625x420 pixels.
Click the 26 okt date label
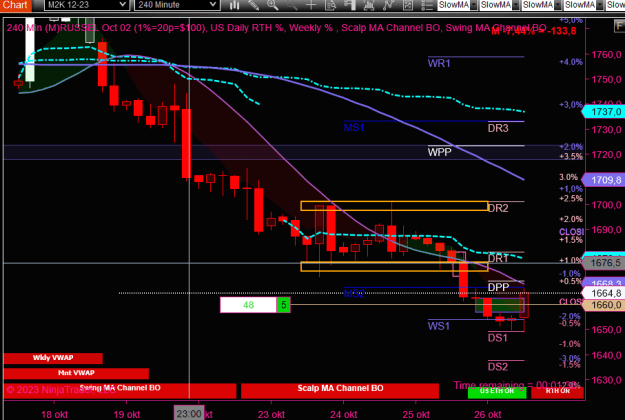[487, 414]
